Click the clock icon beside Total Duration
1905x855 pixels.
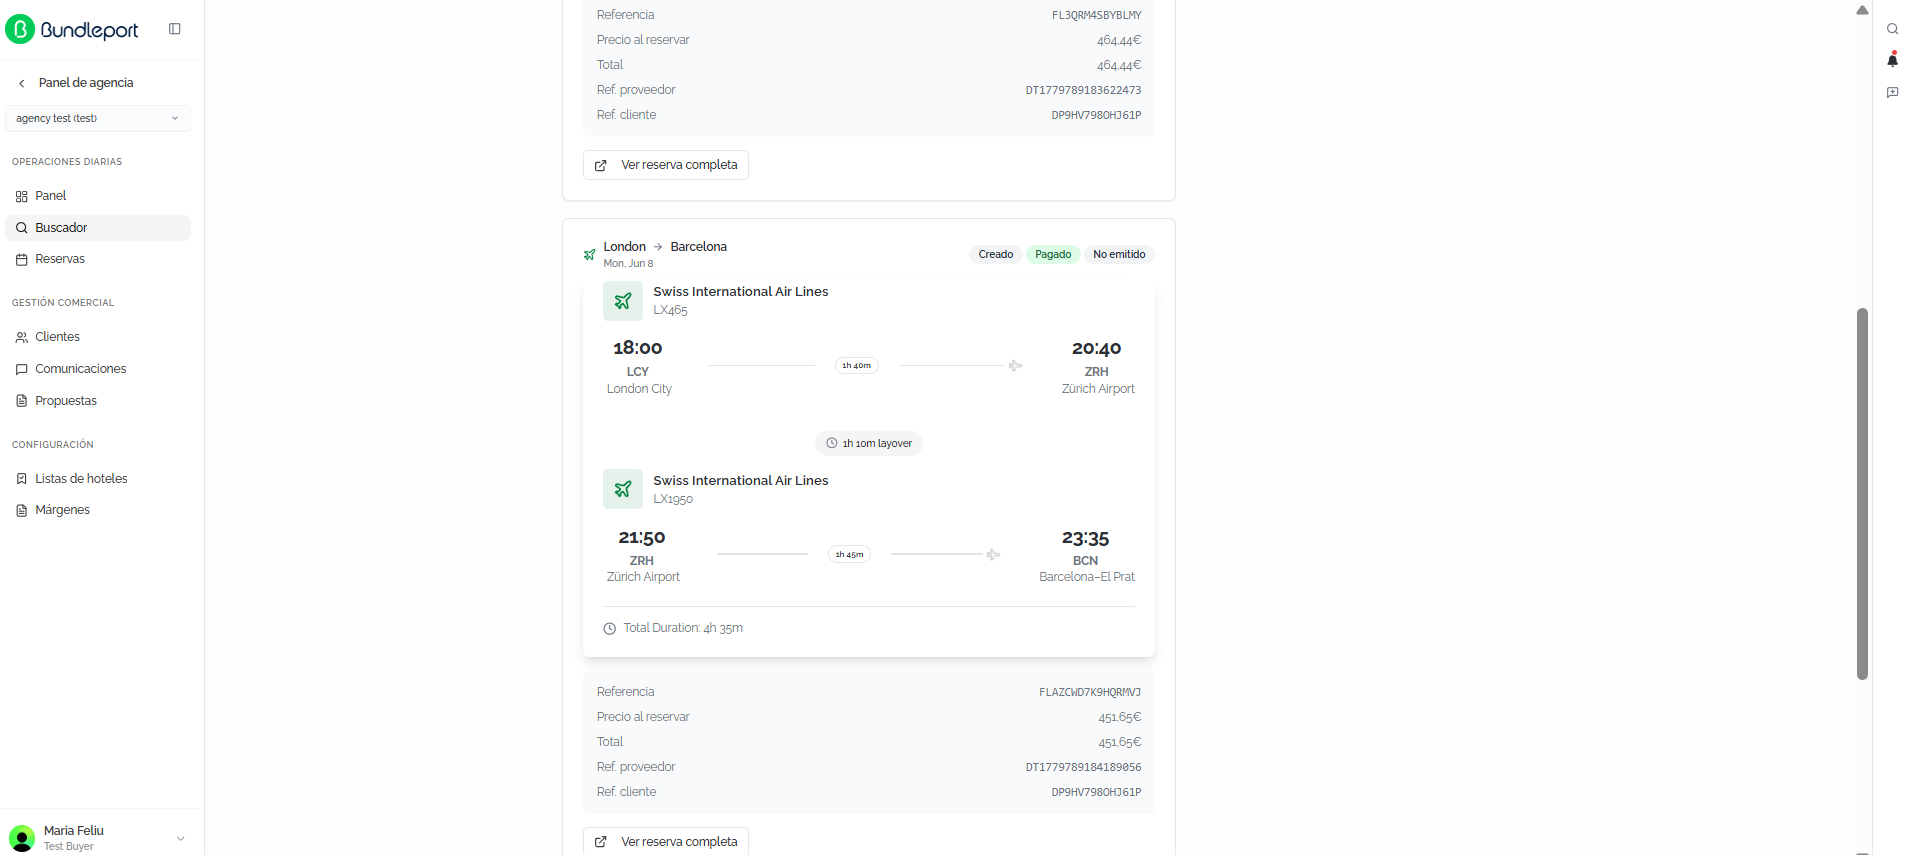pos(609,629)
